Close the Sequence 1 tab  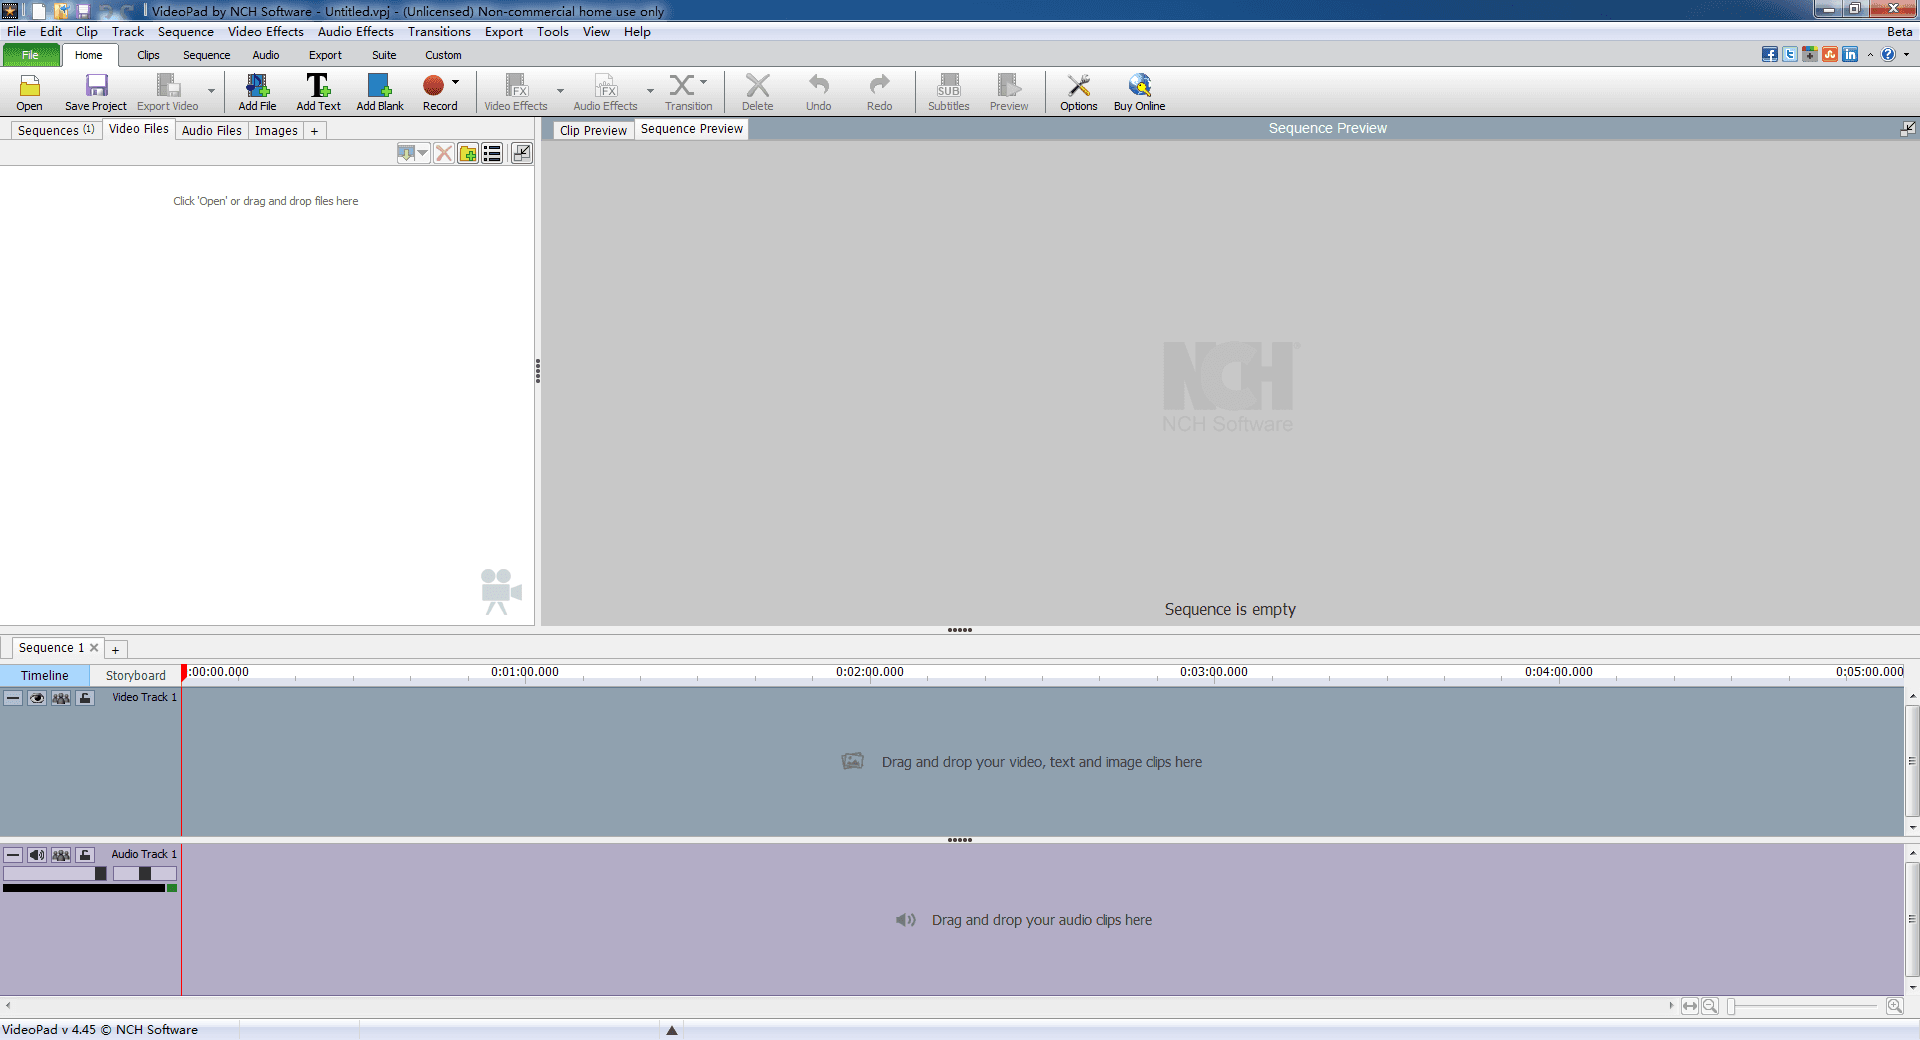click(x=94, y=647)
